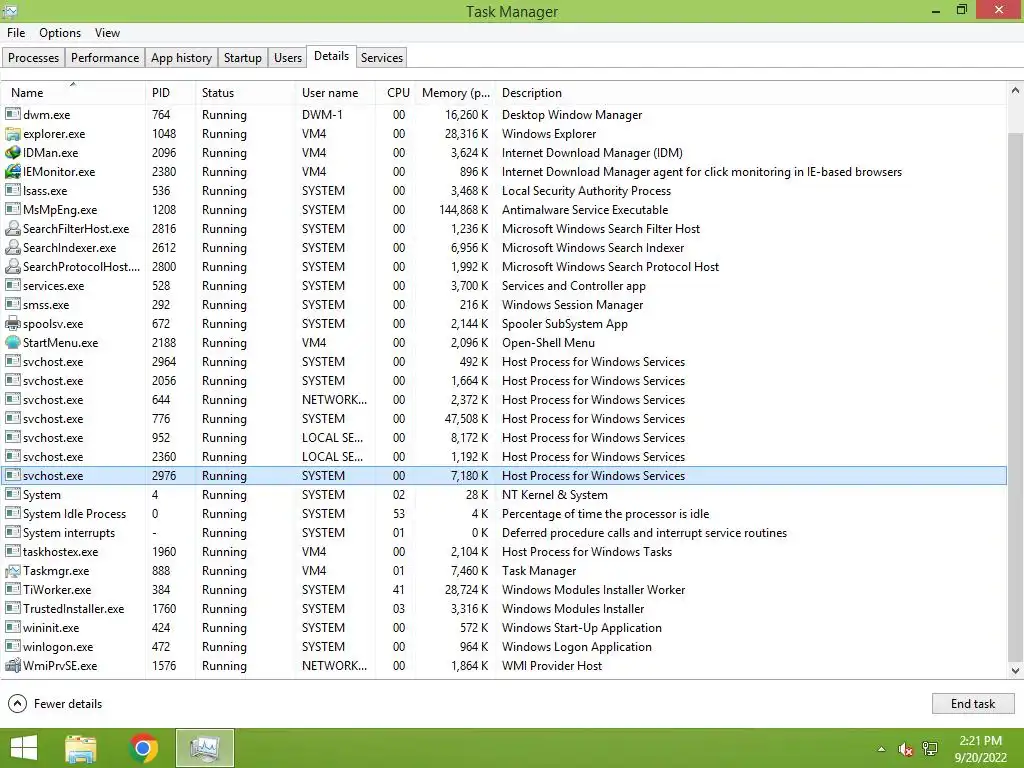Switch to the Startup tab

click(x=242, y=57)
